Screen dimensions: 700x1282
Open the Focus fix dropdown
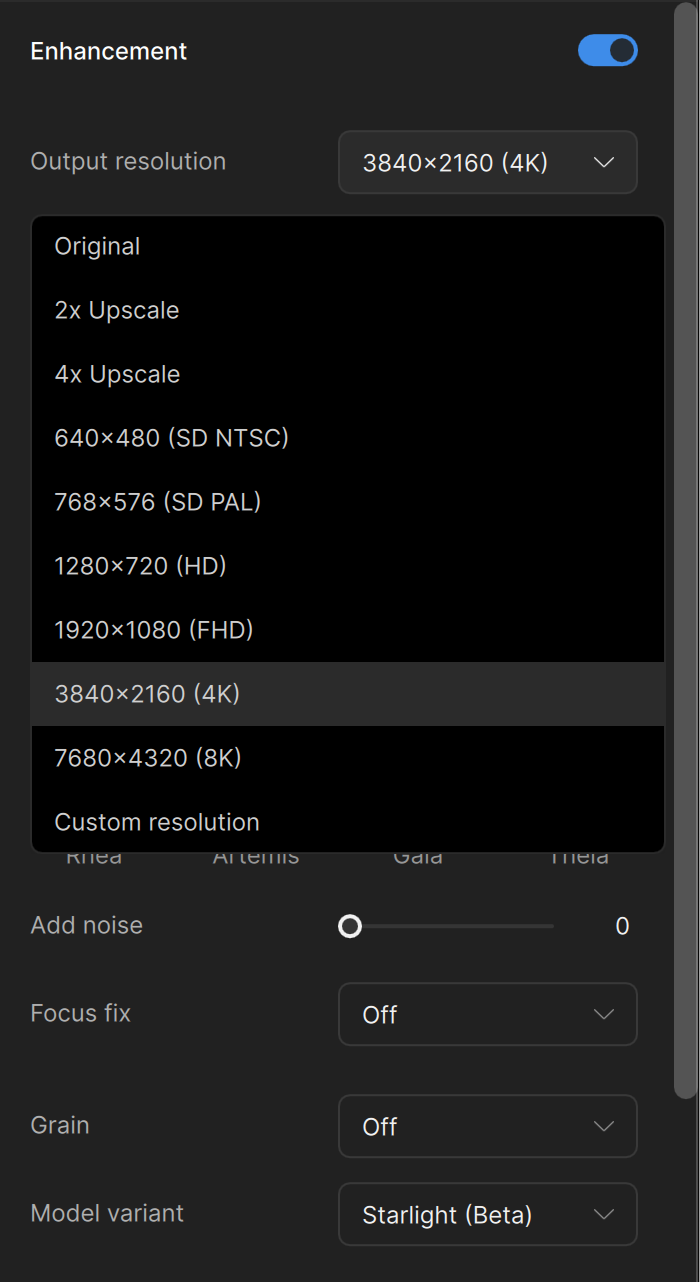487,1014
